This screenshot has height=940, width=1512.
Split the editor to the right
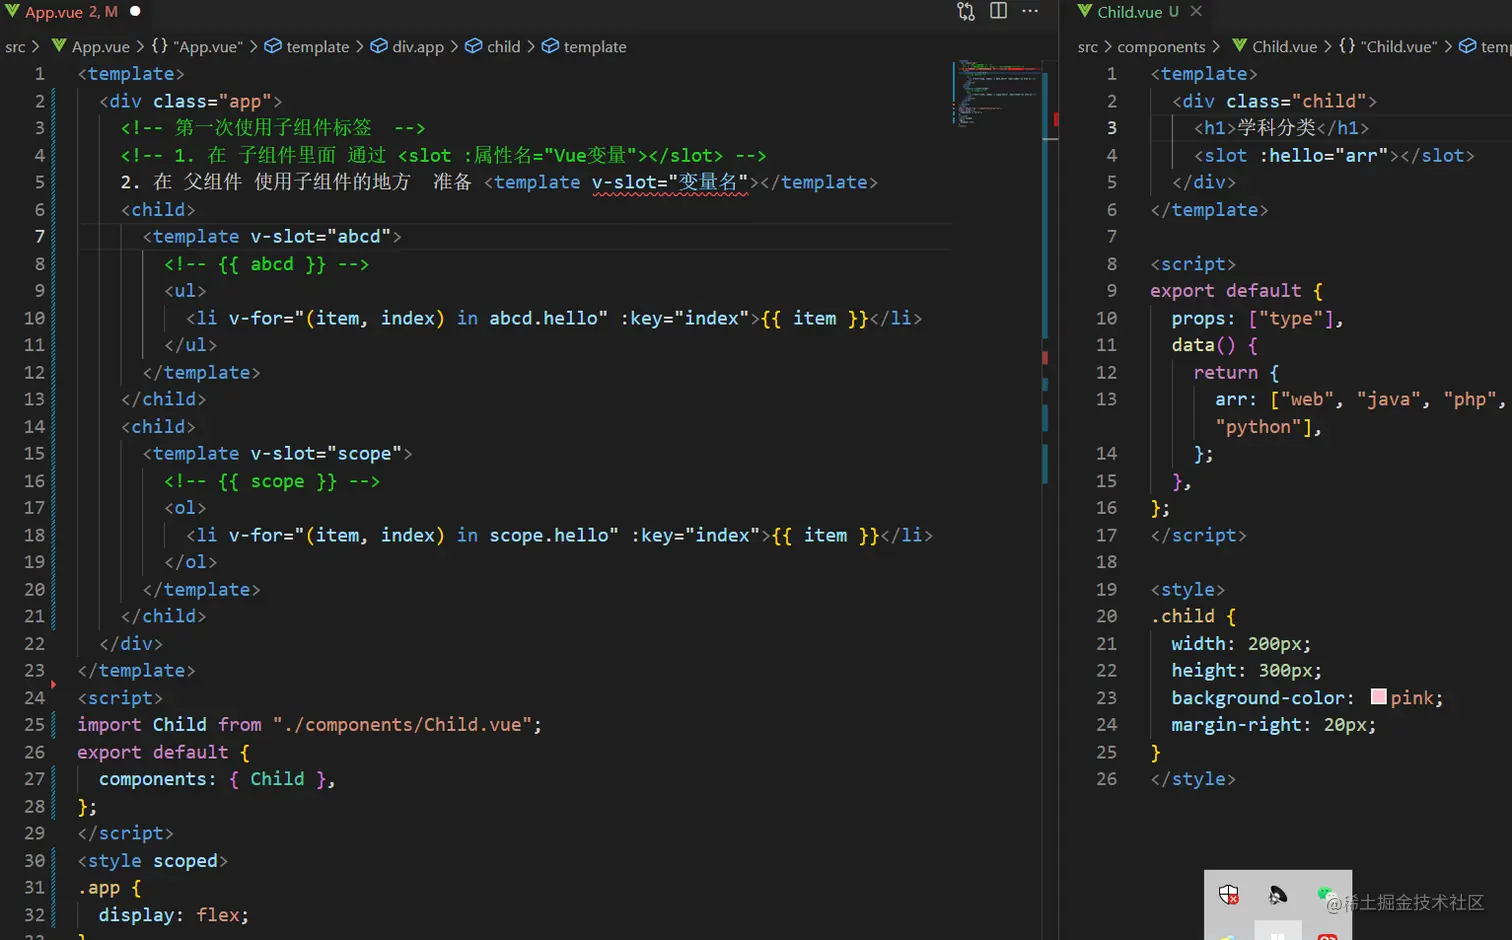(x=998, y=11)
